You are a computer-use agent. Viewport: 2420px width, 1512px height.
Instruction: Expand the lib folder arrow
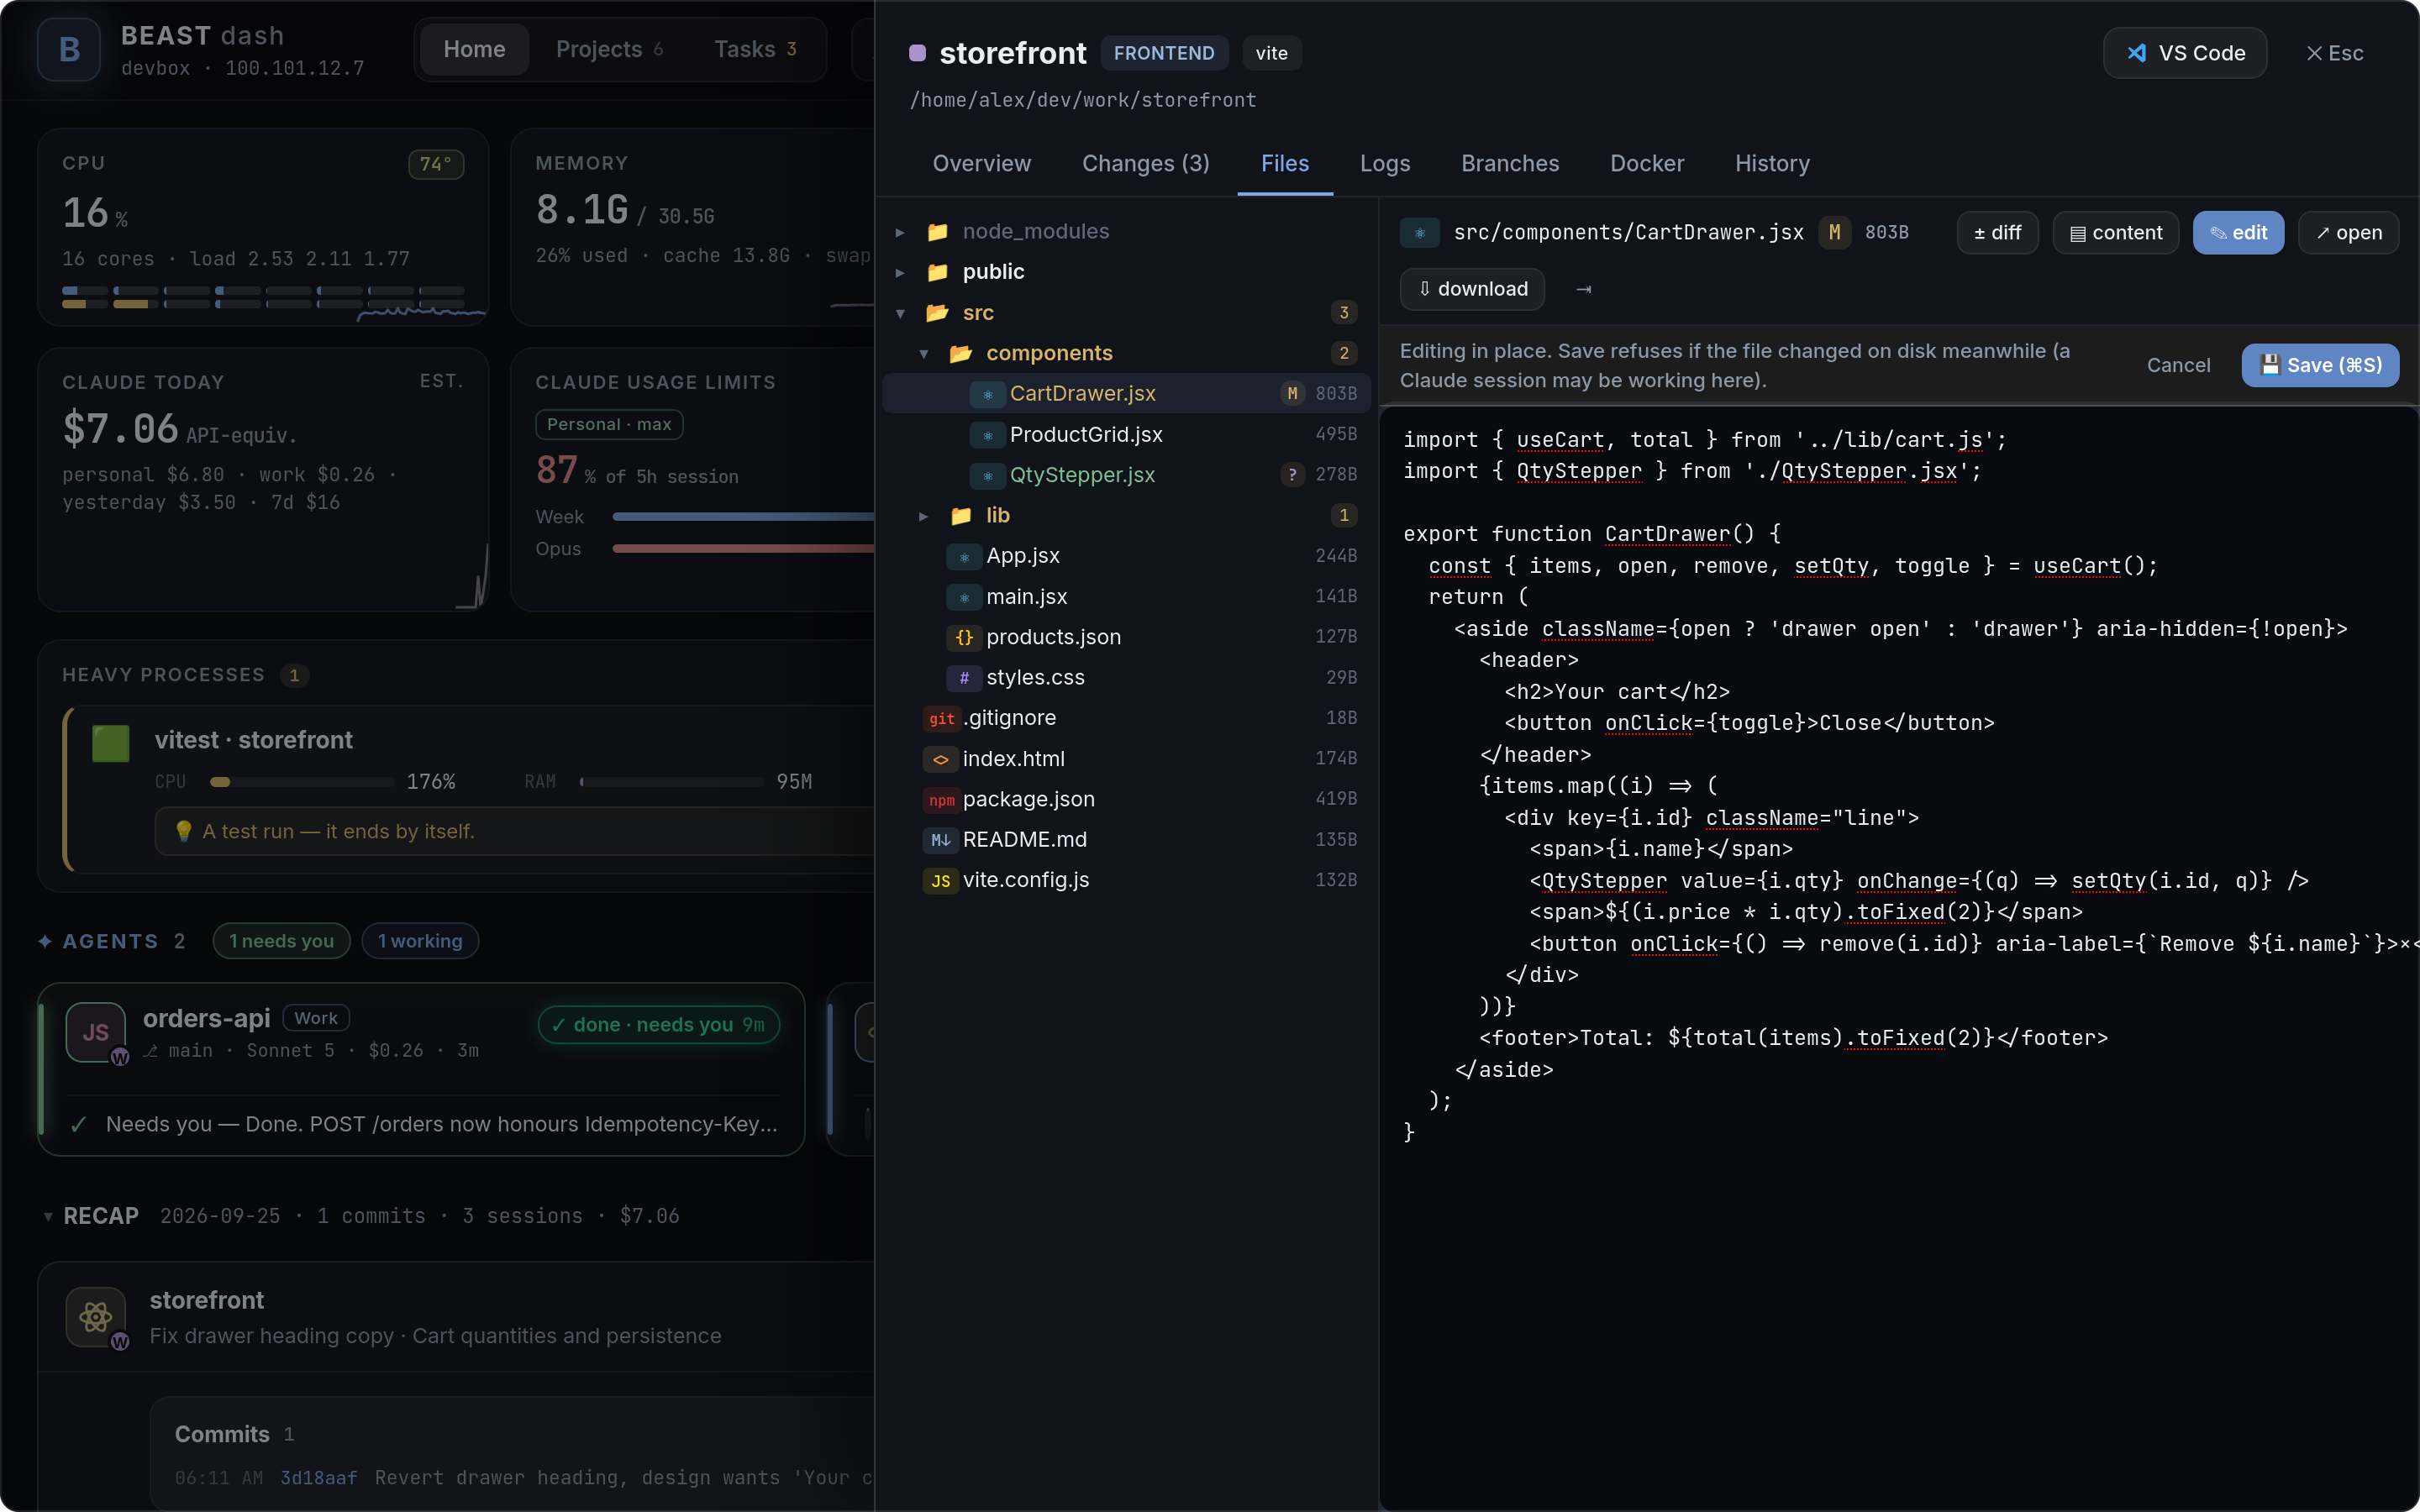(x=924, y=516)
